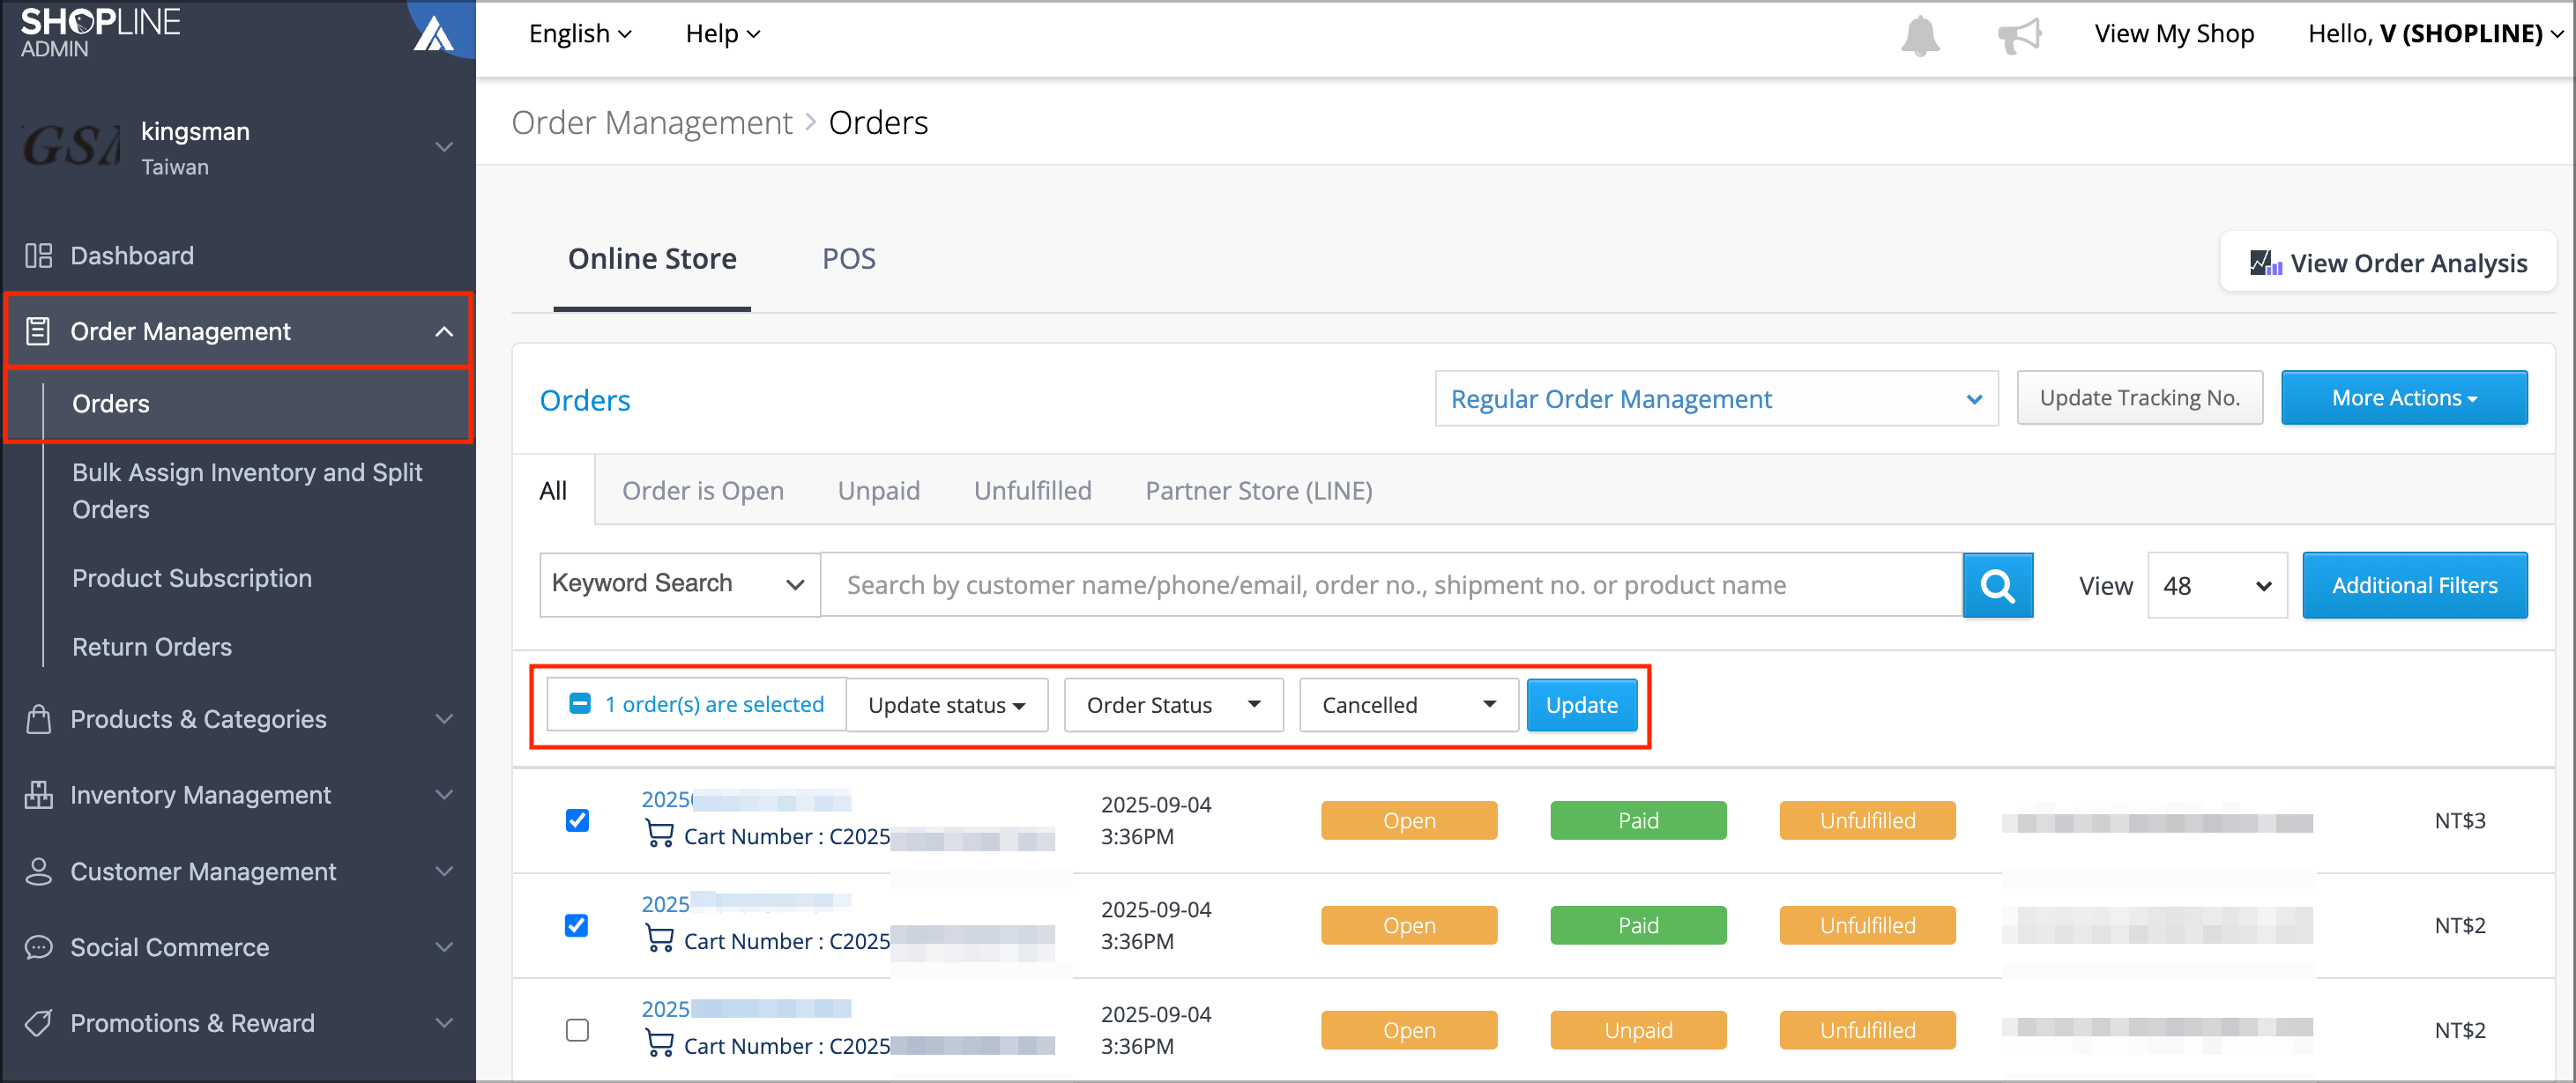Image resolution: width=2576 pixels, height=1083 pixels.
Task: Select the Partner Store (LINE) tab
Action: coord(1259,491)
